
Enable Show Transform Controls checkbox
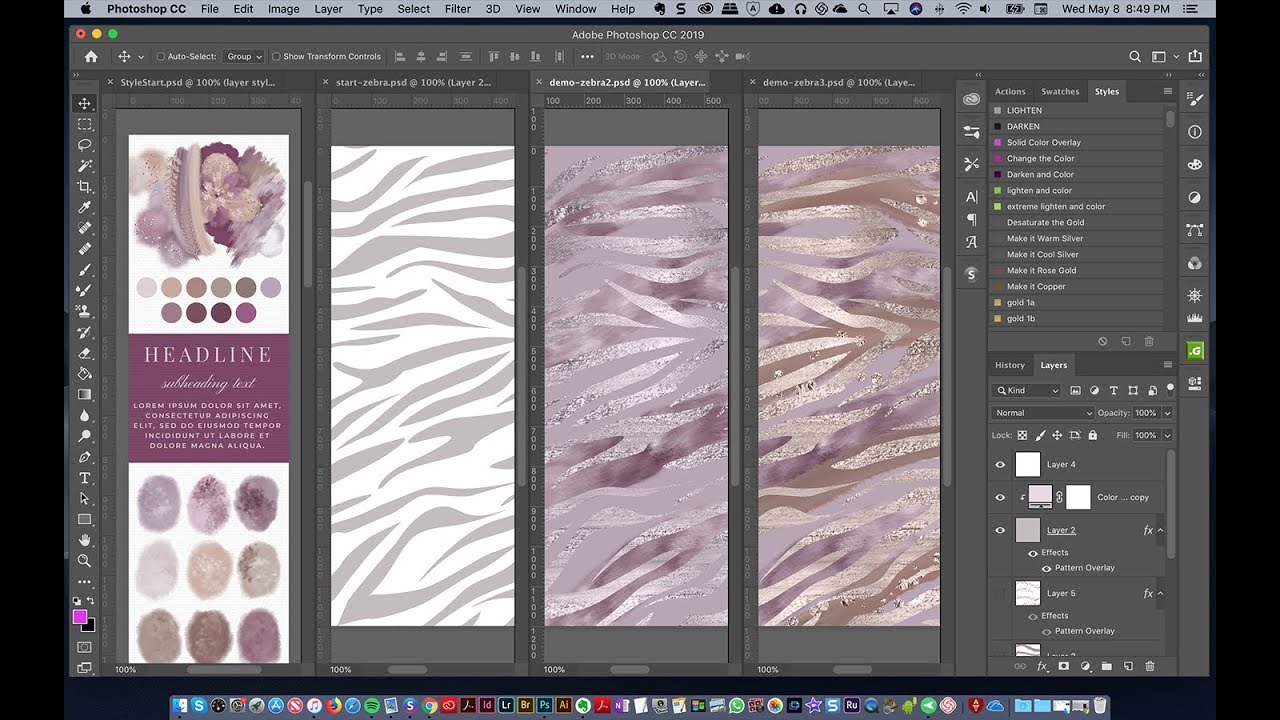tap(276, 57)
